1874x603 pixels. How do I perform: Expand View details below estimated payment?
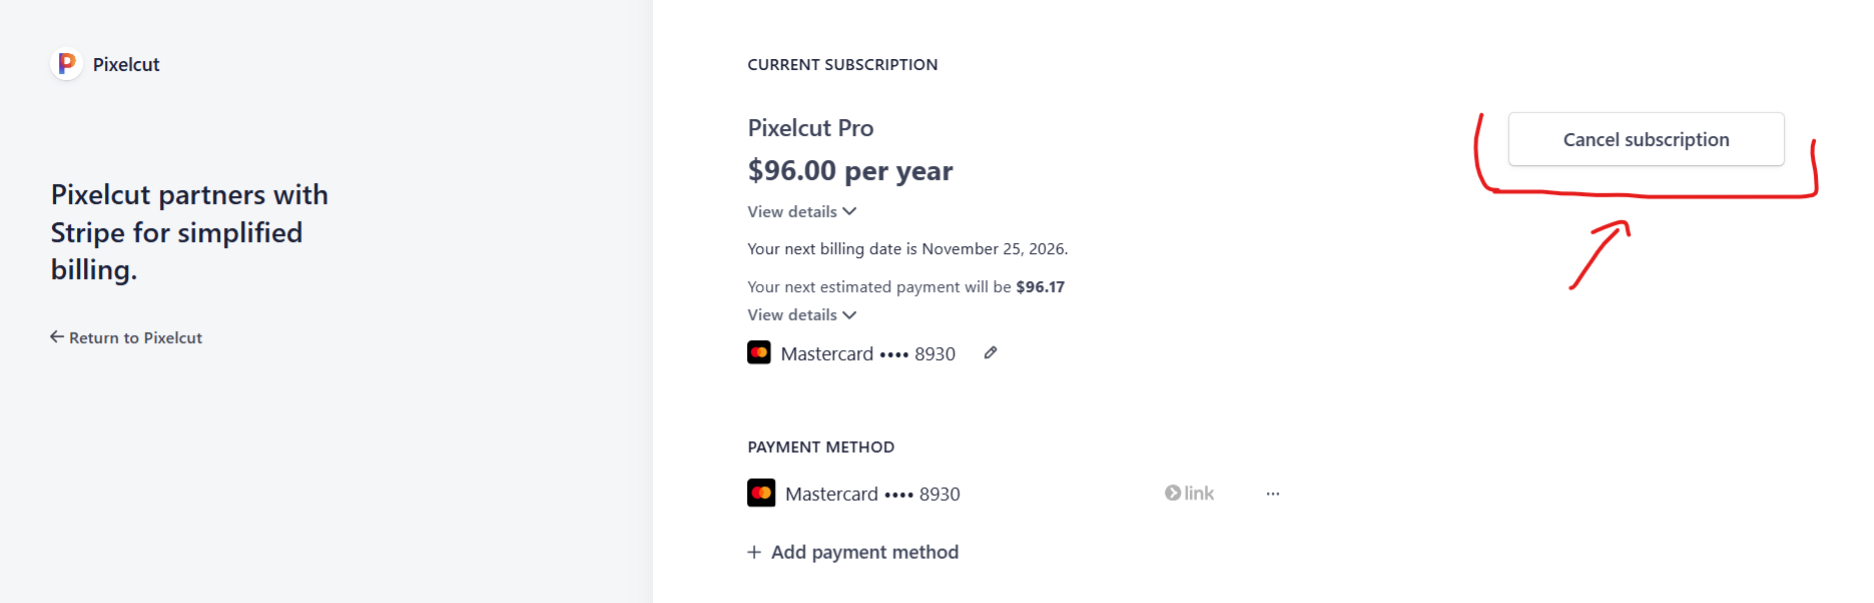tap(802, 315)
